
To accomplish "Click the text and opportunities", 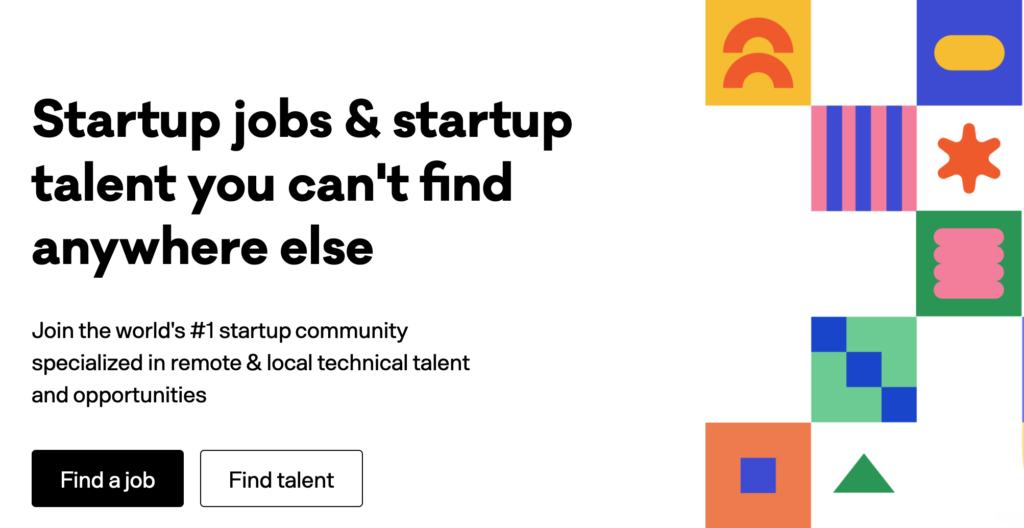I will pyautogui.click(x=119, y=395).
